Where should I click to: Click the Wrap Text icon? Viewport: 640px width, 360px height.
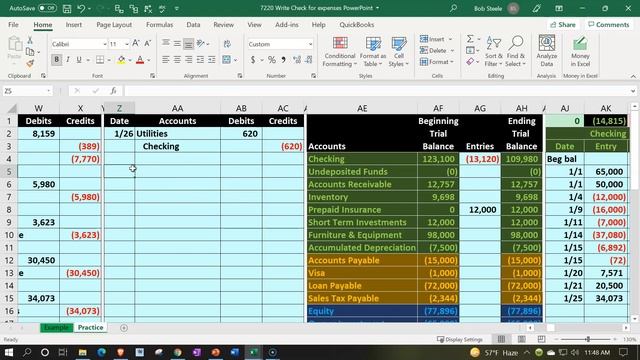227,44
